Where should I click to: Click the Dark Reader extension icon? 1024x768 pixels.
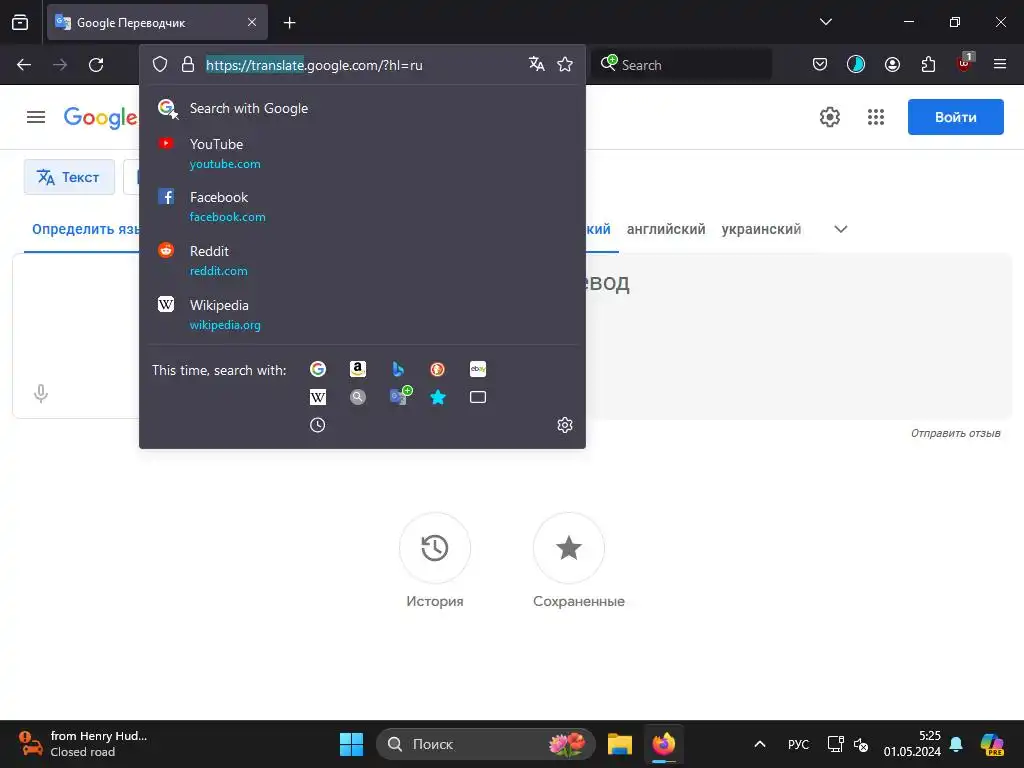tap(856, 64)
